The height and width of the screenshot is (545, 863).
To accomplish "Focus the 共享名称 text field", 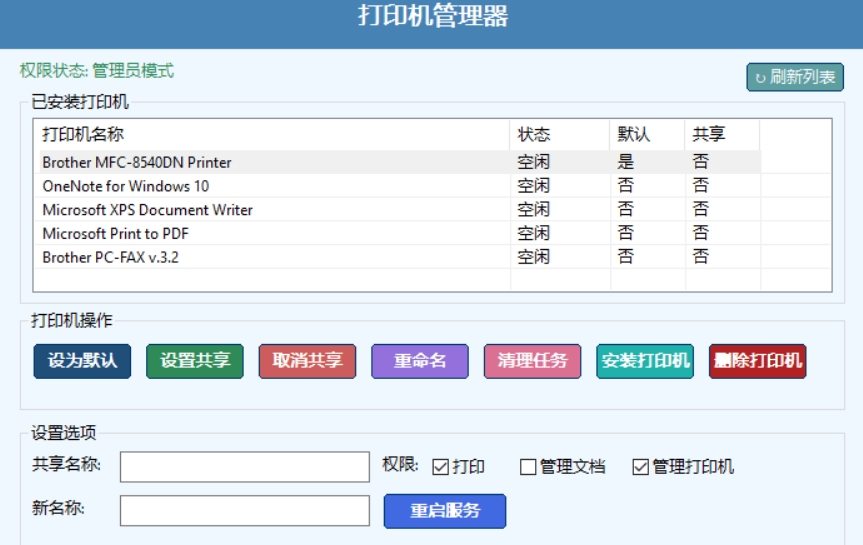I will (x=245, y=466).
